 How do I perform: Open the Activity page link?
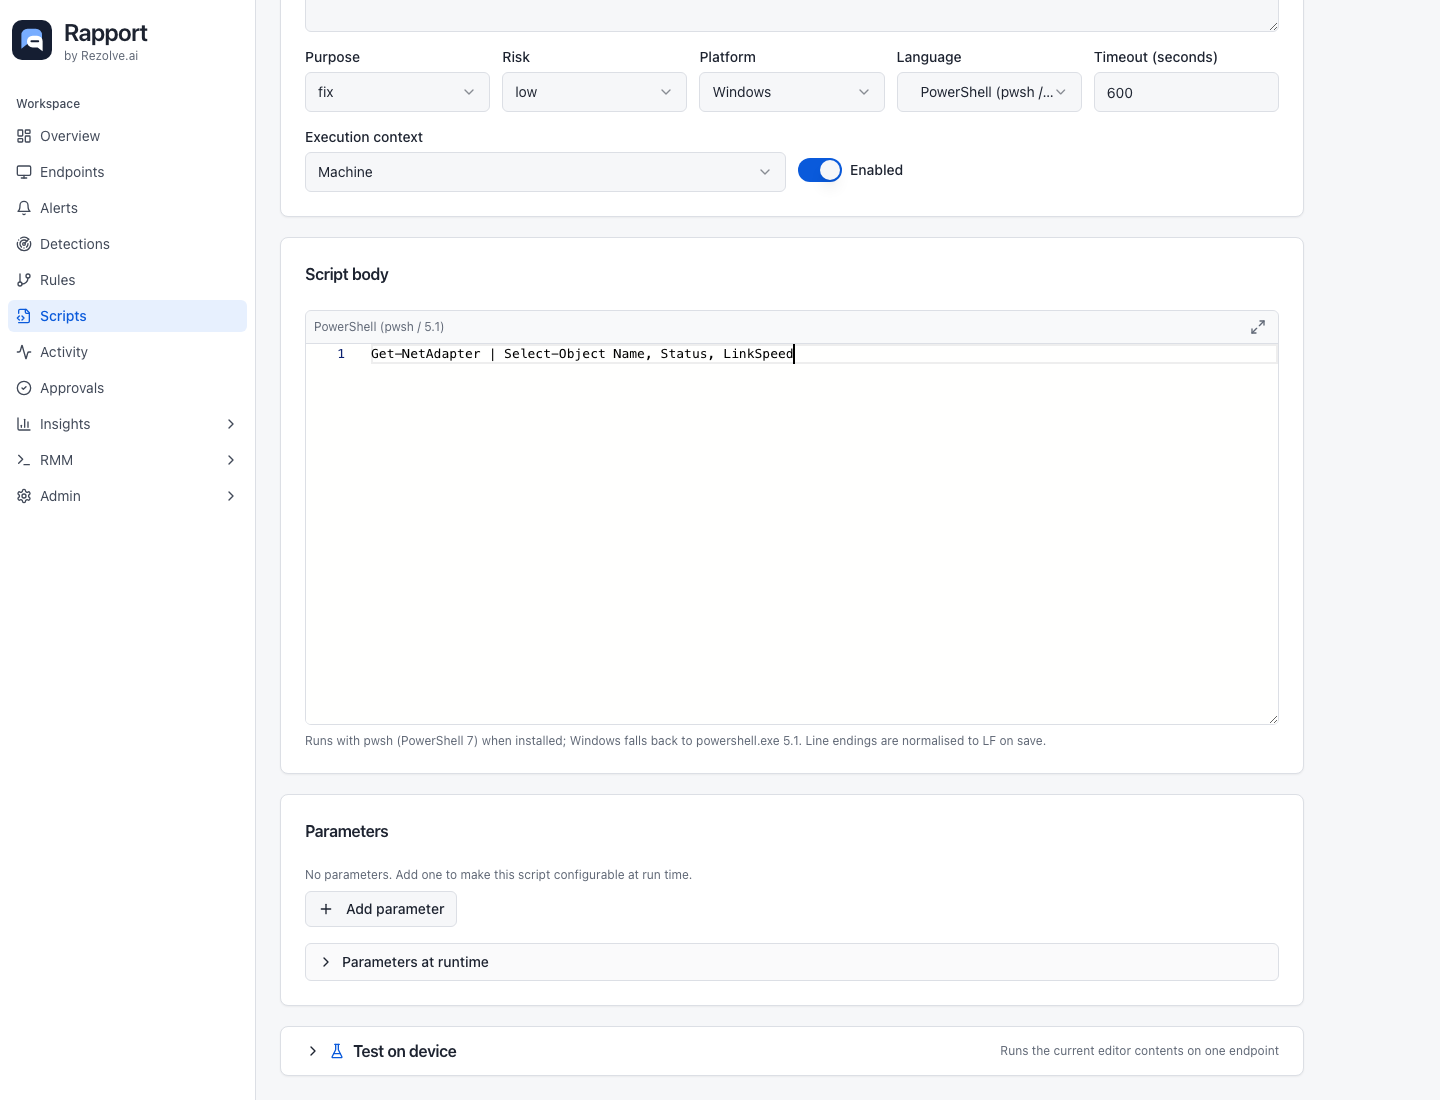point(127,352)
